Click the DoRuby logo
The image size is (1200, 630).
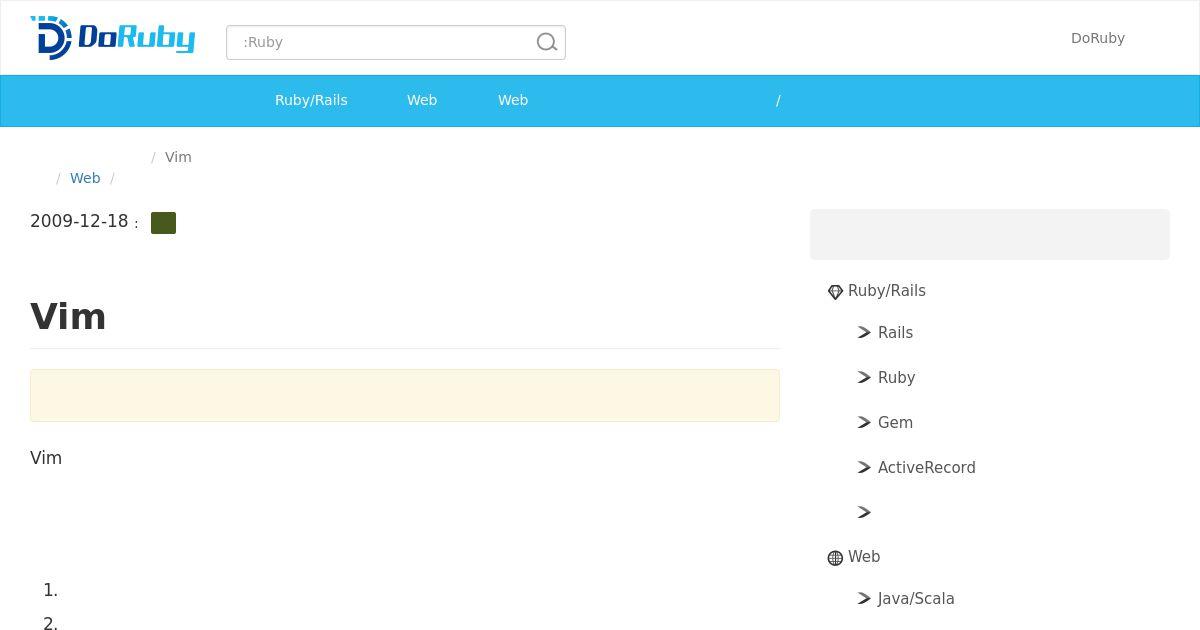(113, 38)
